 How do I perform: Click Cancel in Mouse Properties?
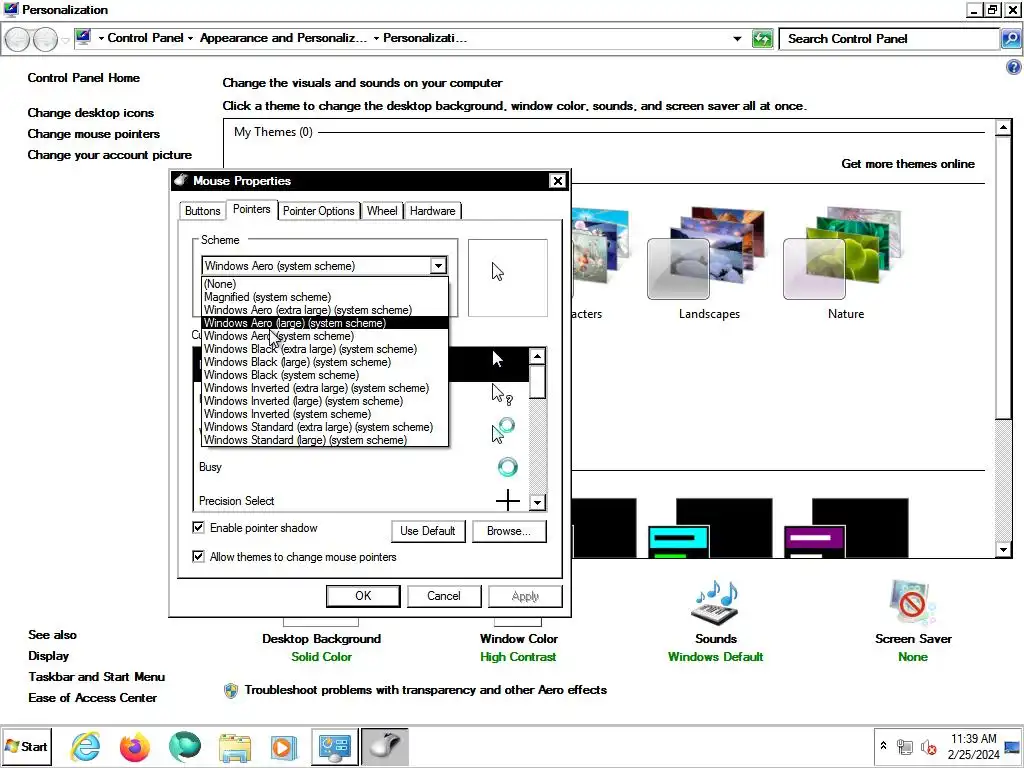tap(444, 596)
